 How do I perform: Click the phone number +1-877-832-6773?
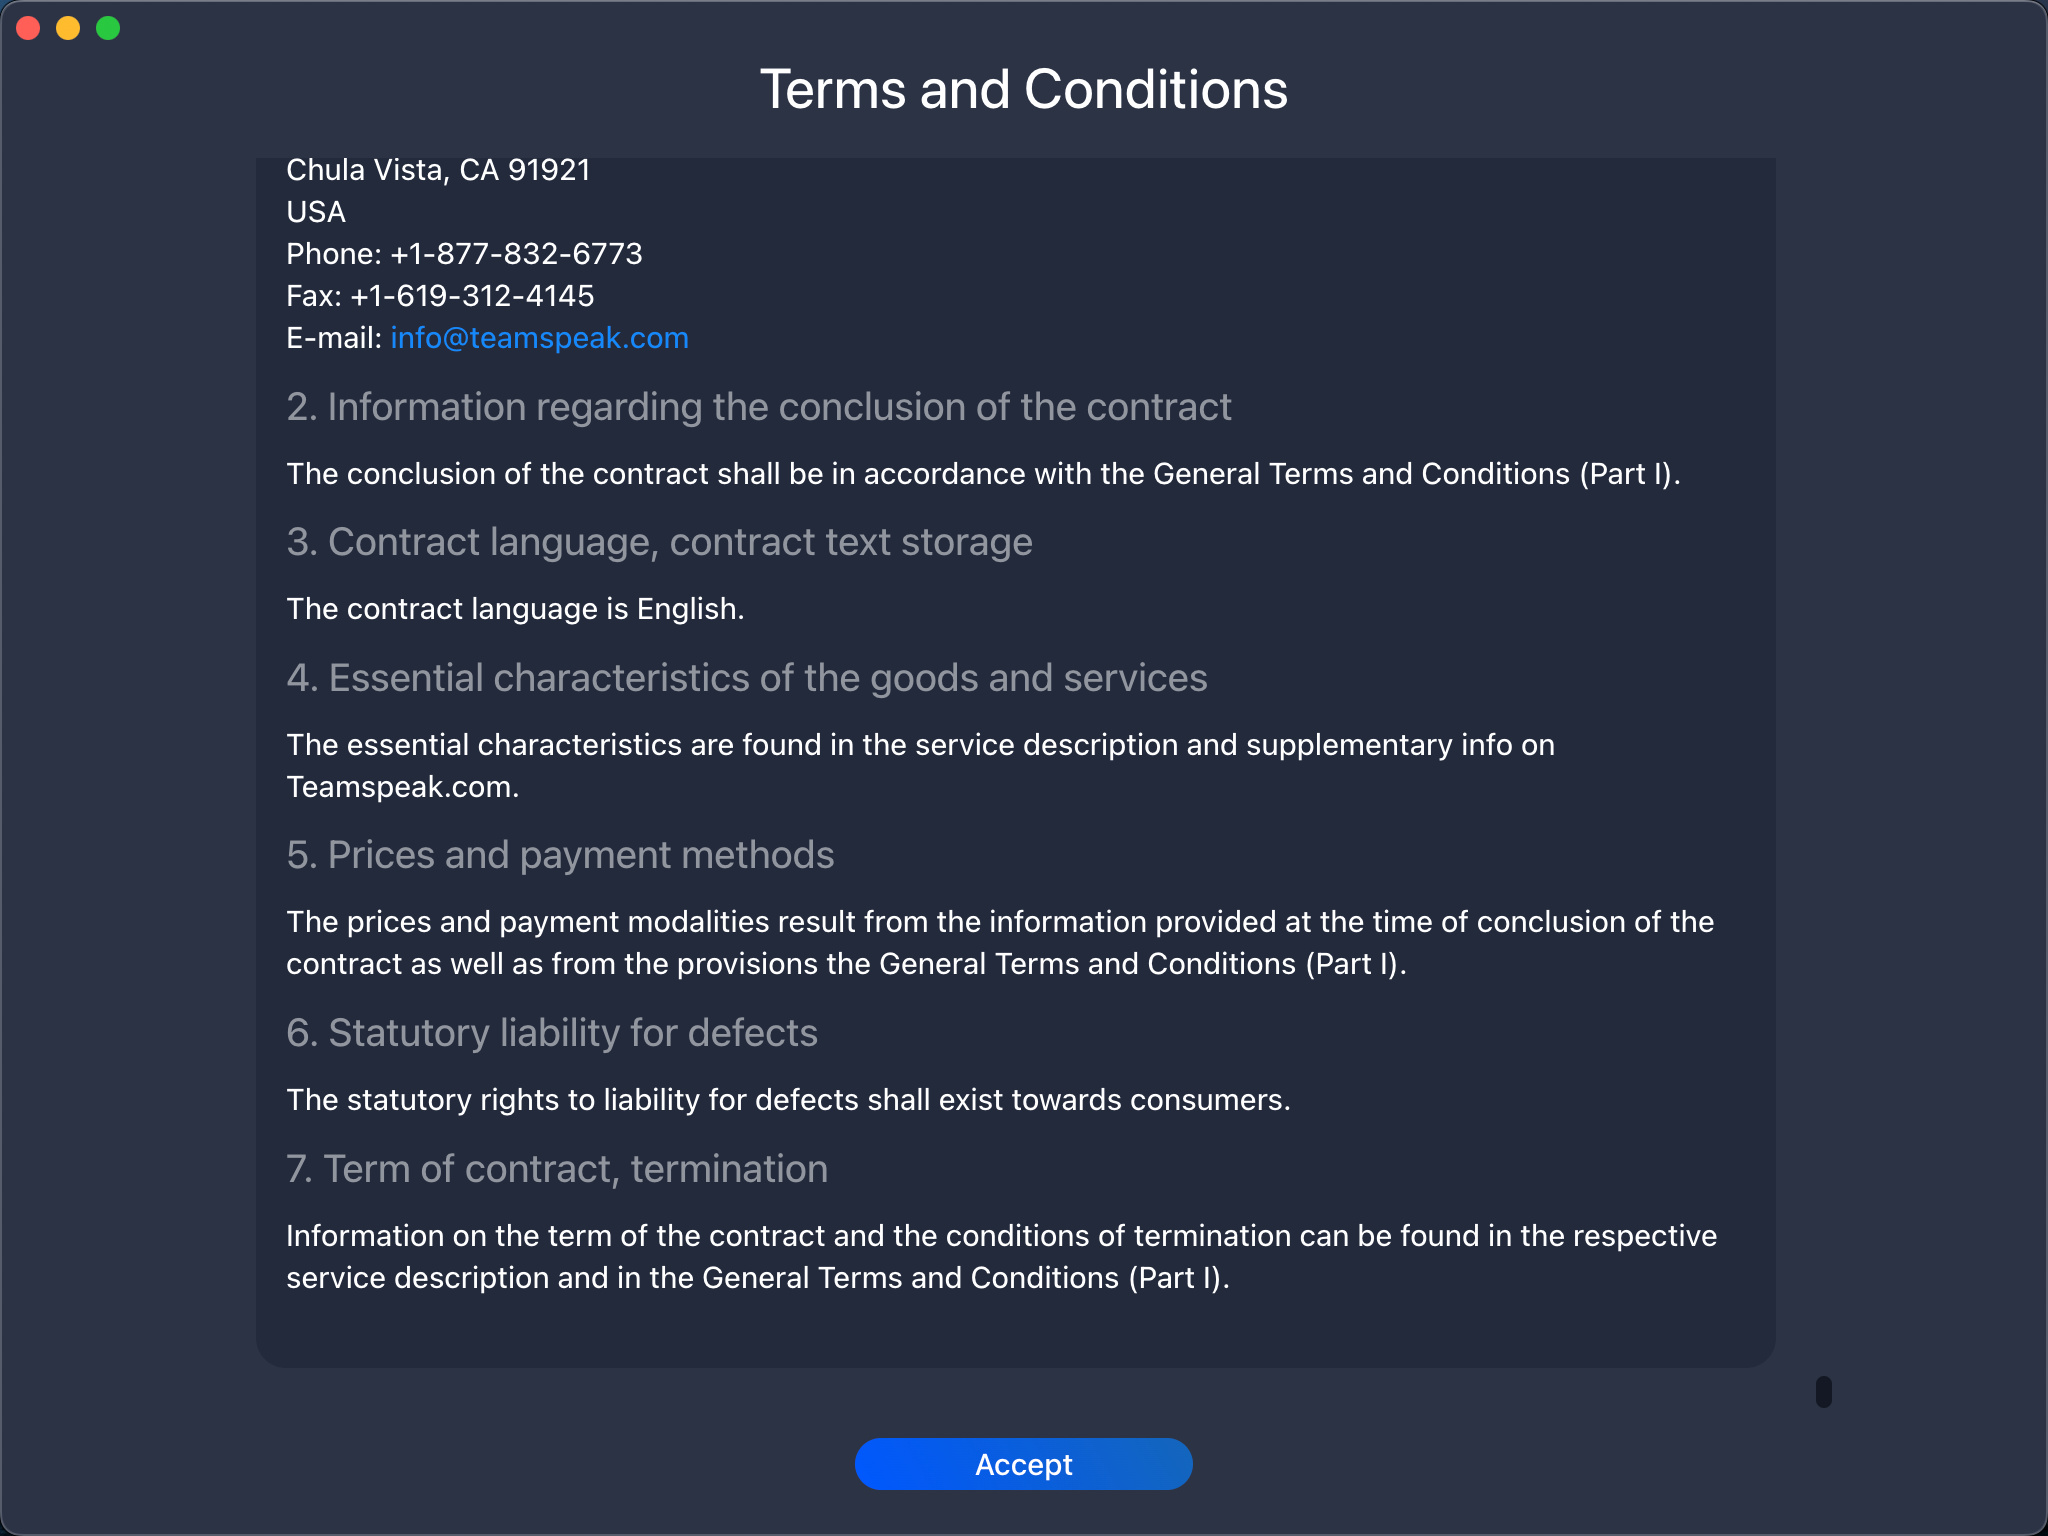coord(516,254)
